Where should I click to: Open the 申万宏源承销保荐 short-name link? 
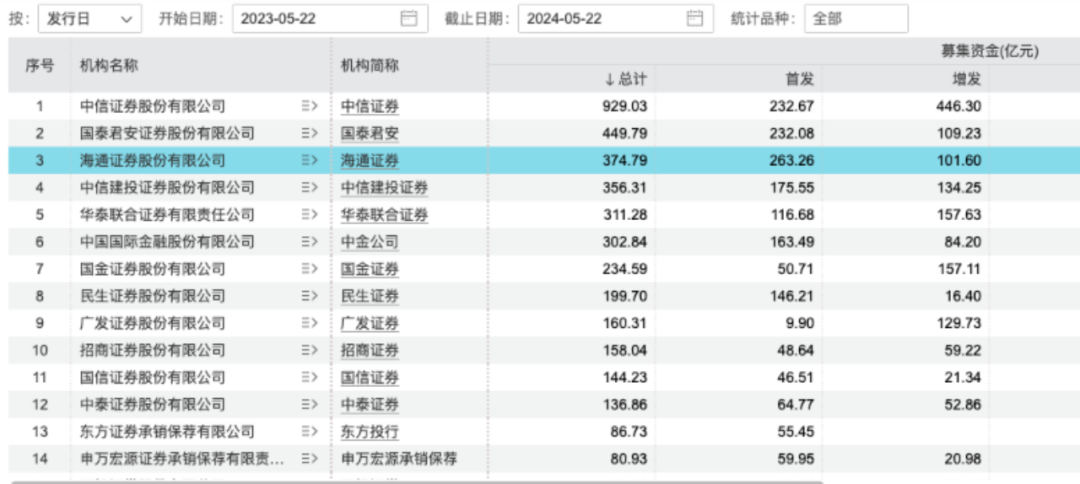click(399, 459)
